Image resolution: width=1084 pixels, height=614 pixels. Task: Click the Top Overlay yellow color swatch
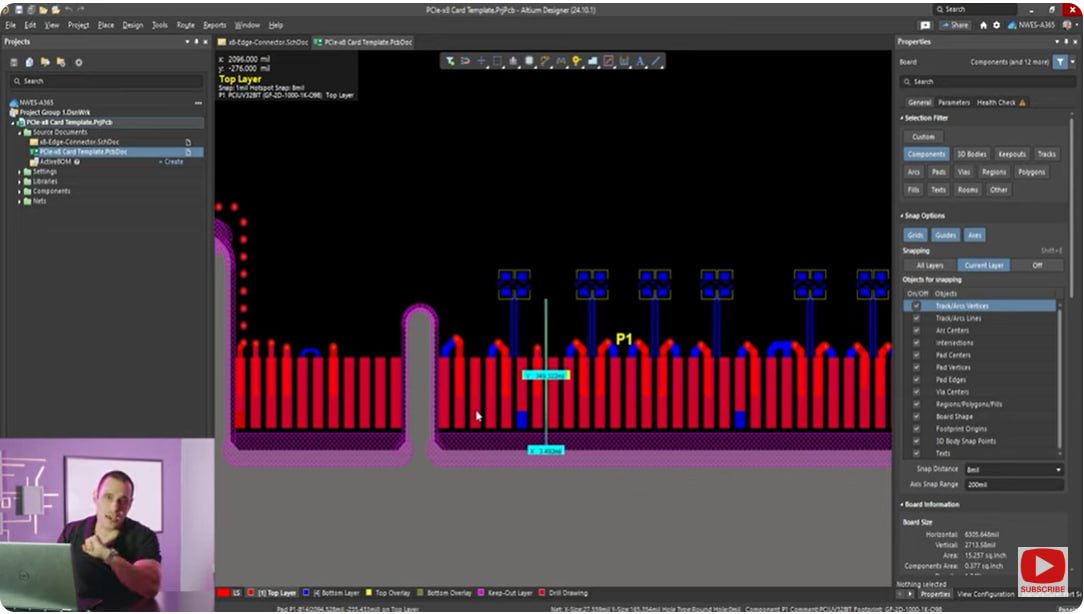click(x=367, y=592)
